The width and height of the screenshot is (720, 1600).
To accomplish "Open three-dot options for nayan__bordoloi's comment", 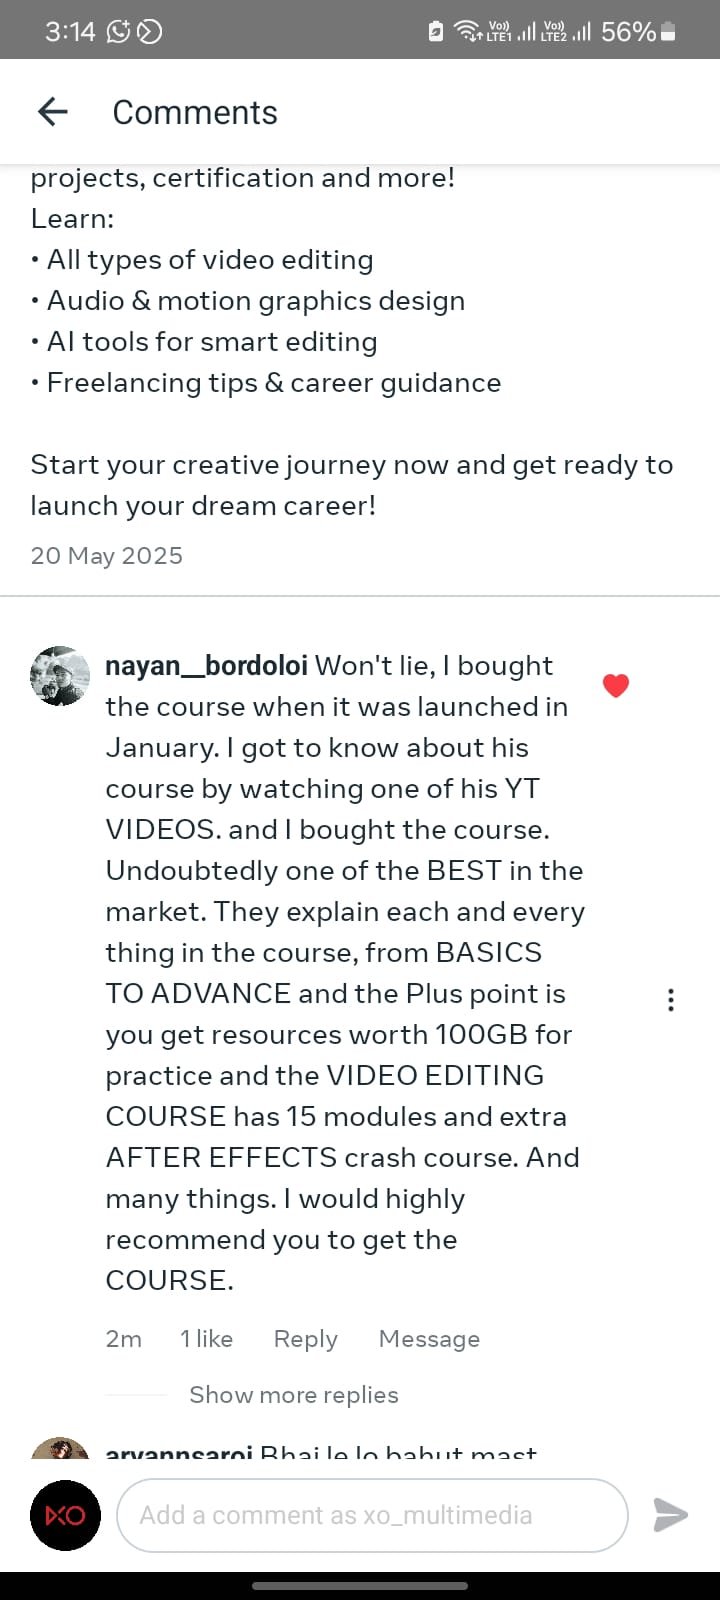I will (670, 1000).
